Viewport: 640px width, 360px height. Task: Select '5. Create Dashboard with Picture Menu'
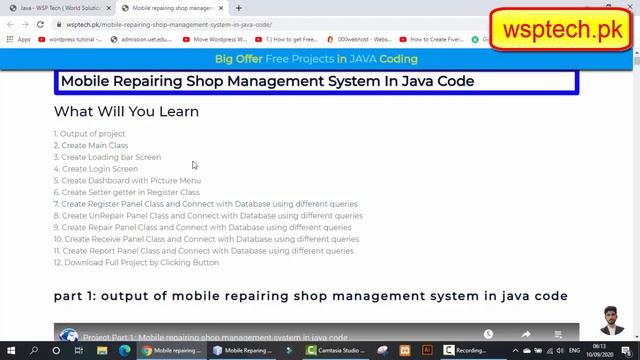click(x=127, y=180)
